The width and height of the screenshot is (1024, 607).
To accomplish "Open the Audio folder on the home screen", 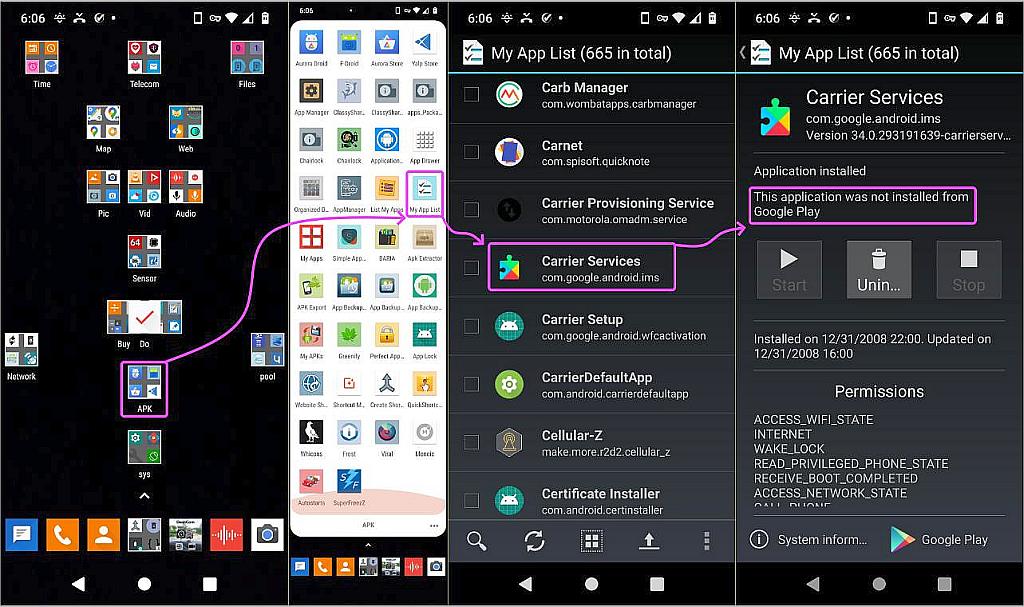I will pos(185,193).
